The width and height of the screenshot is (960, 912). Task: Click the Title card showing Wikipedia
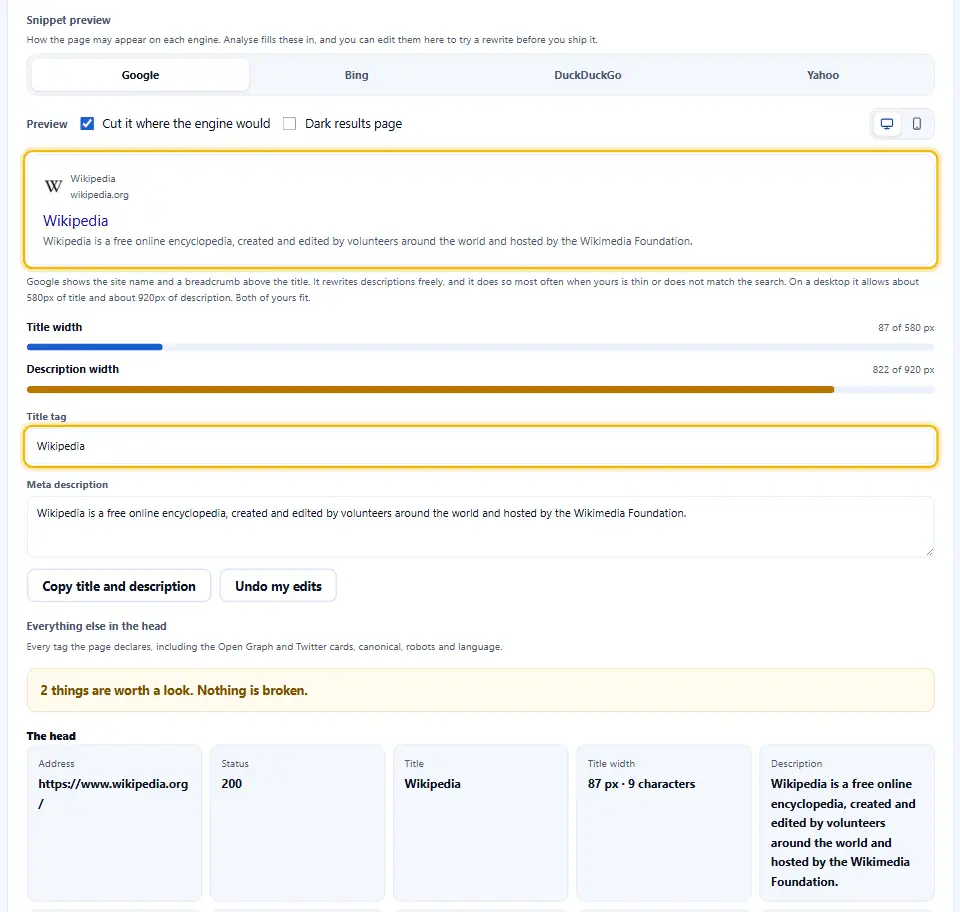coord(481,823)
